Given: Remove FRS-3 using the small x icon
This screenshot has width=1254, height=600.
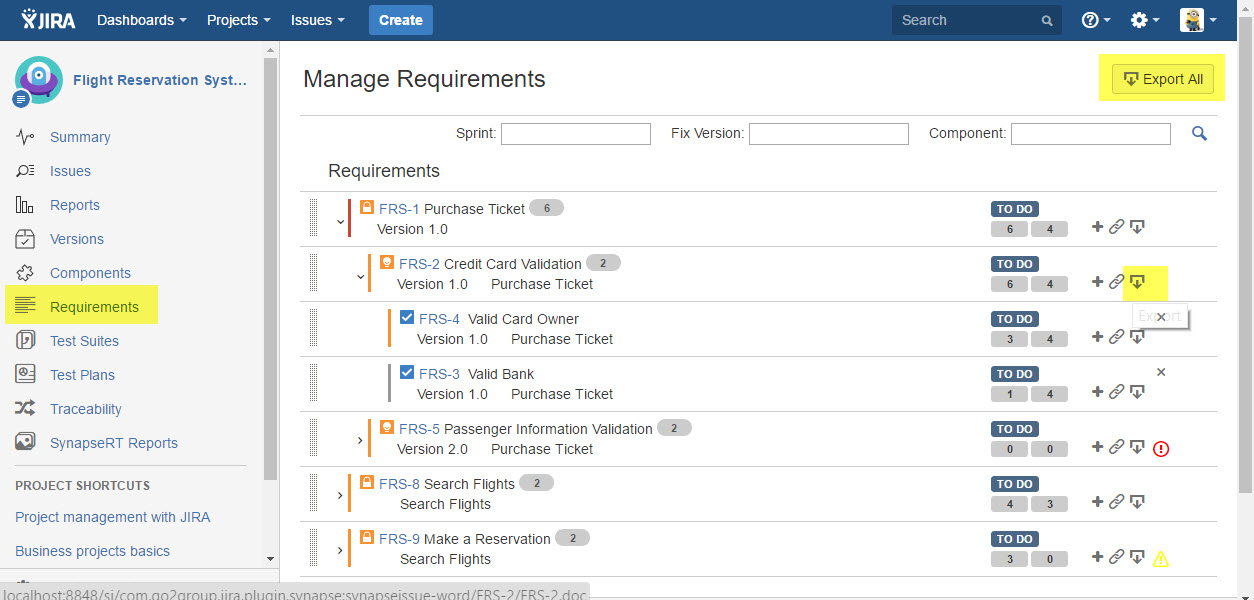Looking at the screenshot, I should pyautogui.click(x=1161, y=372).
